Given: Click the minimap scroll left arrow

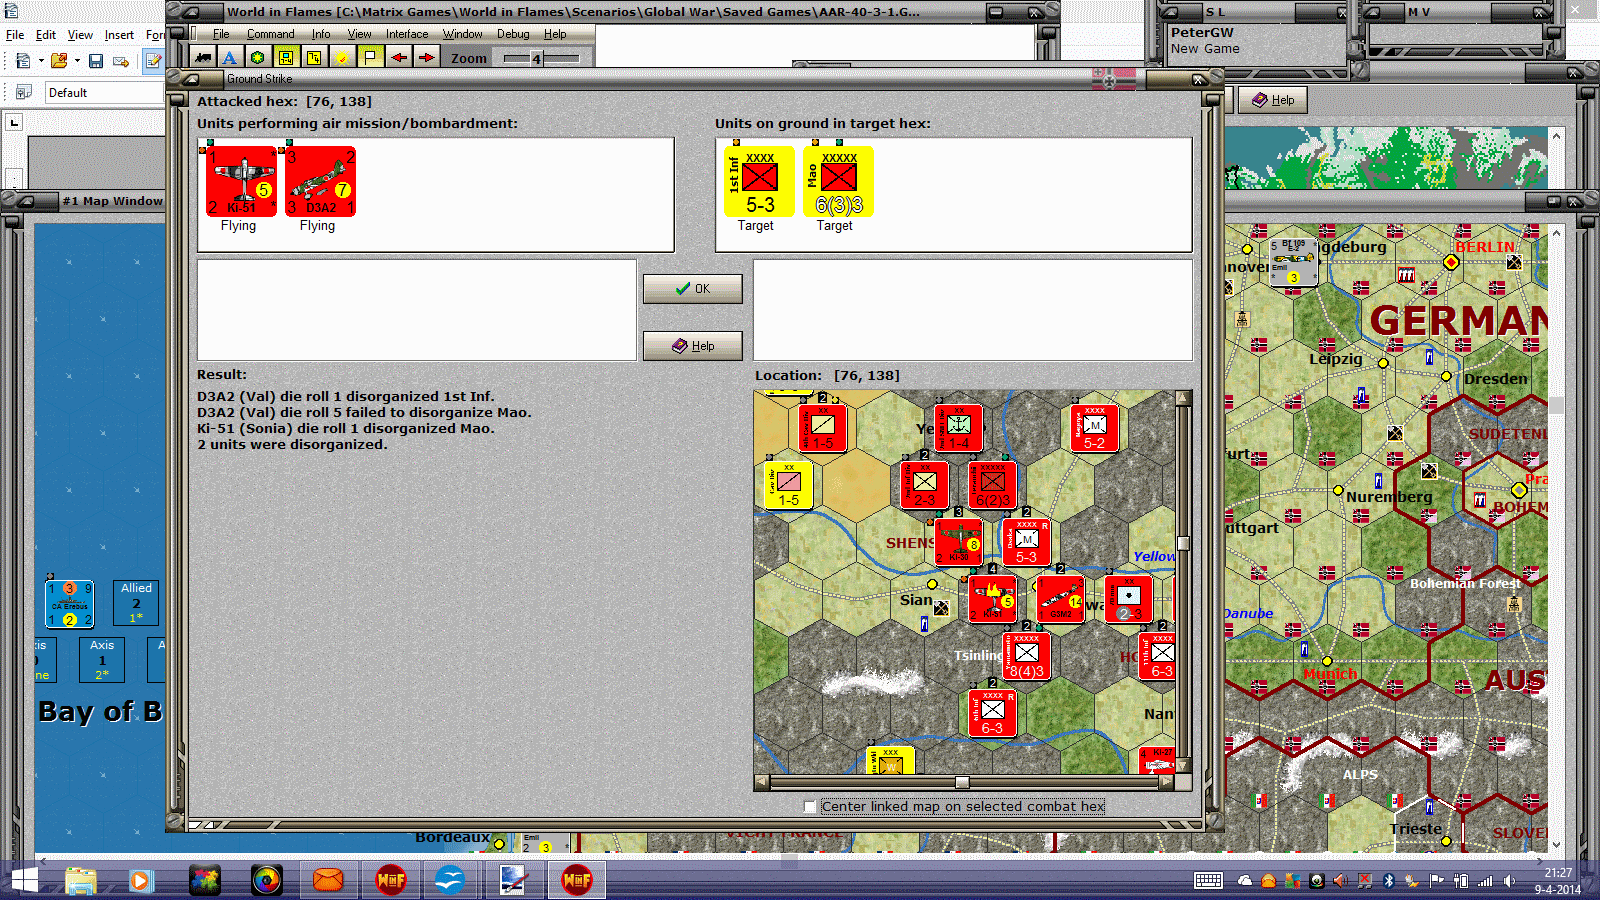Looking at the screenshot, I should (x=762, y=783).
